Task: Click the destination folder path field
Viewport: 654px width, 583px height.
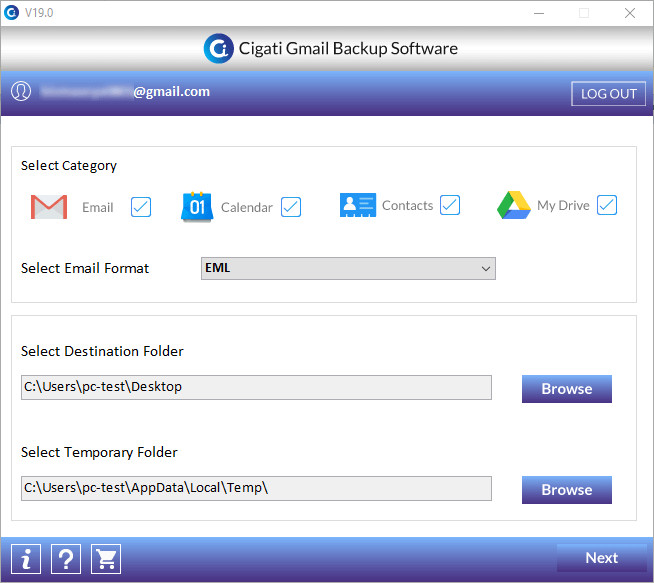Action: point(257,387)
